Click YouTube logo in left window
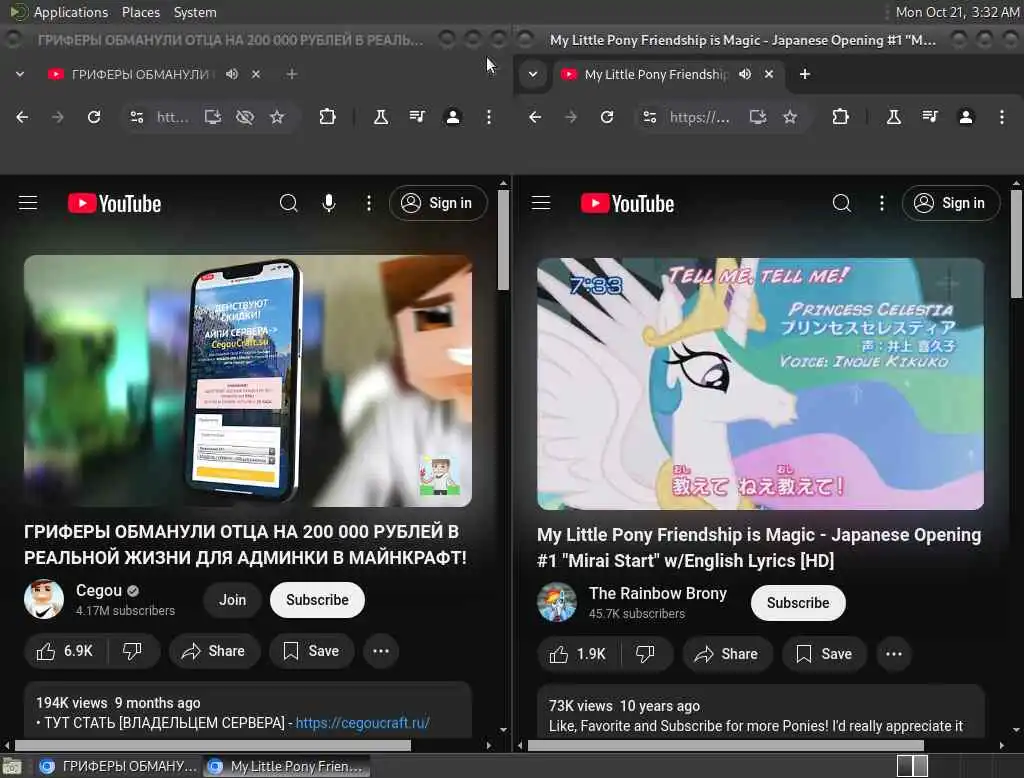Image resolution: width=1024 pixels, height=778 pixels. 114,204
